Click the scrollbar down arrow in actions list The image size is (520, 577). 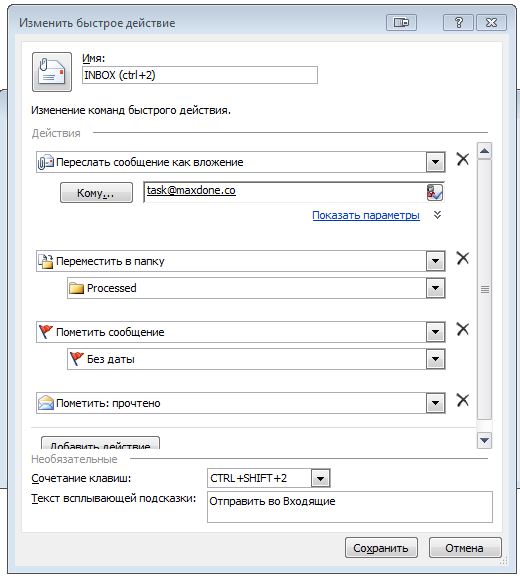(x=484, y=440)
